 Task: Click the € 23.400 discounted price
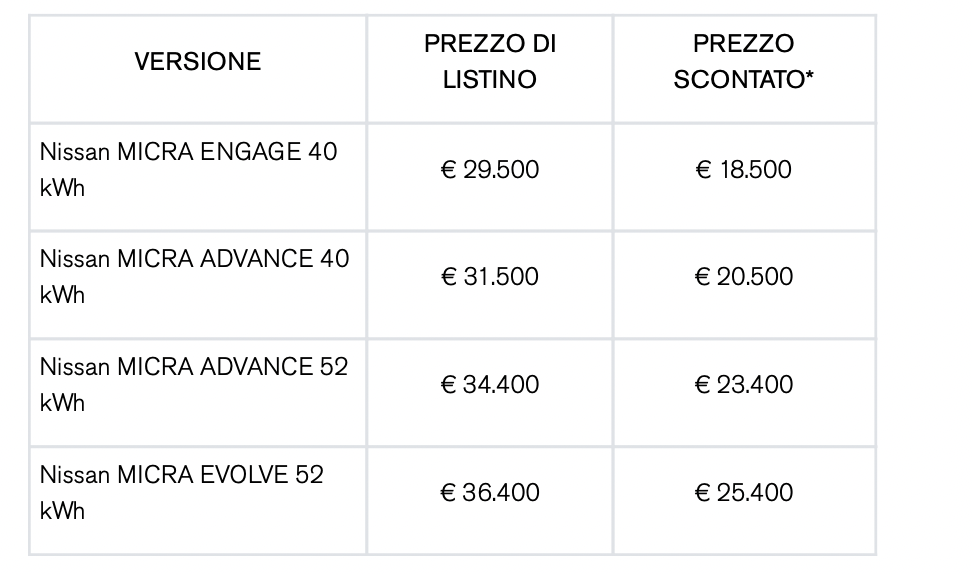point(743,385)
